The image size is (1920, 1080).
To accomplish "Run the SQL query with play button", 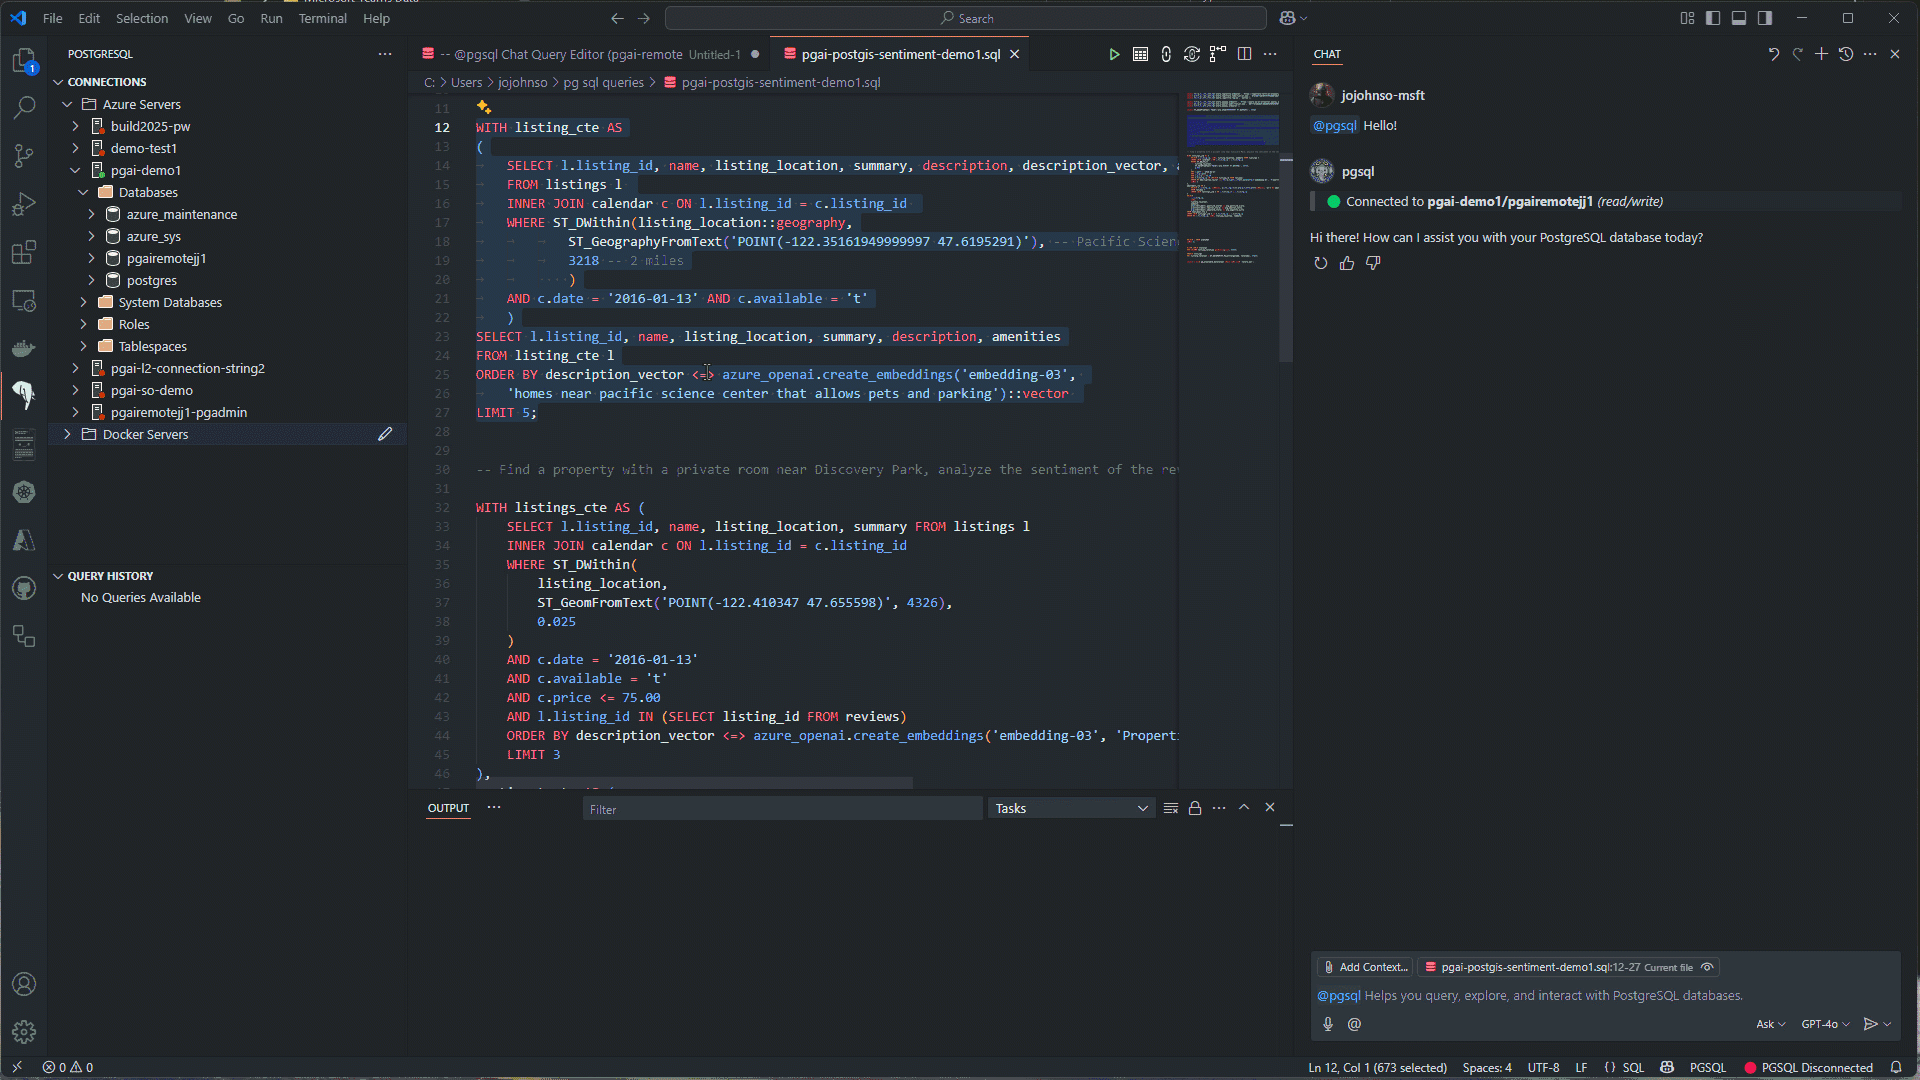I will (1114, 54).
